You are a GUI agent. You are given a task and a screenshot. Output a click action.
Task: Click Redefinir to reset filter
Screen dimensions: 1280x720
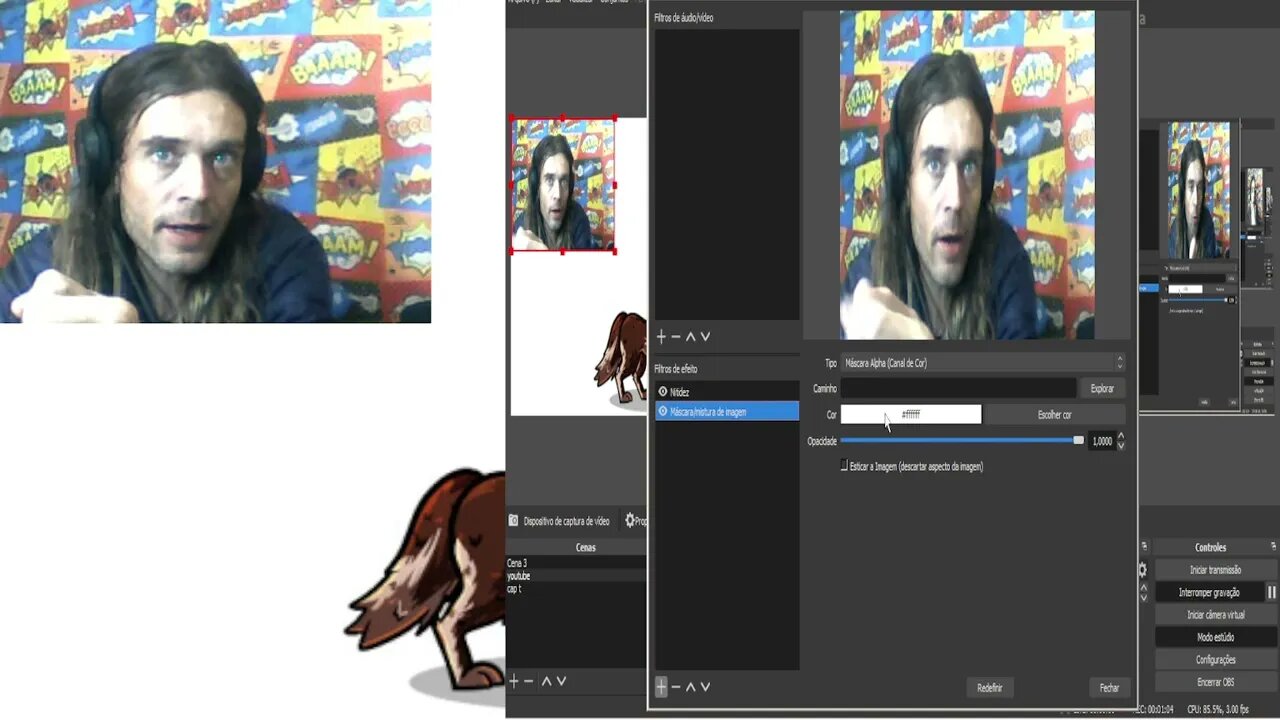[990, 687]
